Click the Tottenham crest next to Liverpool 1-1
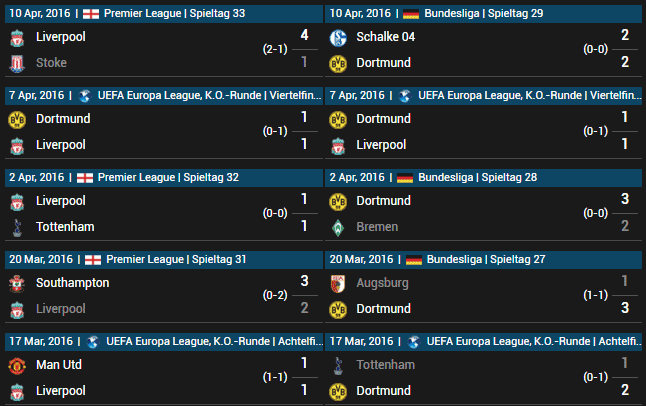This screenshot has width=646, height=406. [17, 228]
